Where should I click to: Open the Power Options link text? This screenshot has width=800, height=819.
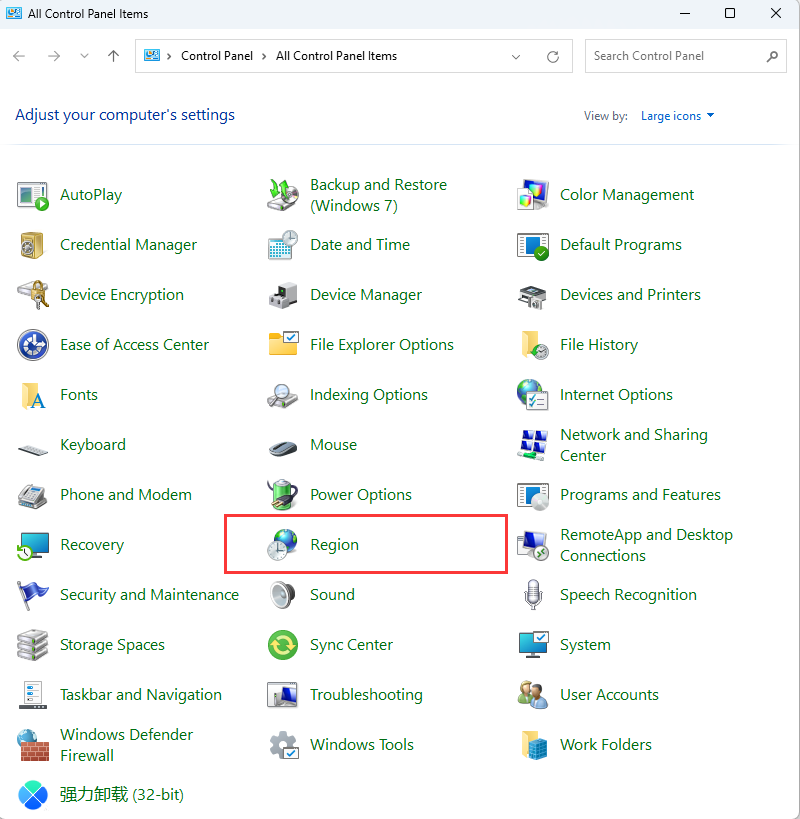coord(361,495)
